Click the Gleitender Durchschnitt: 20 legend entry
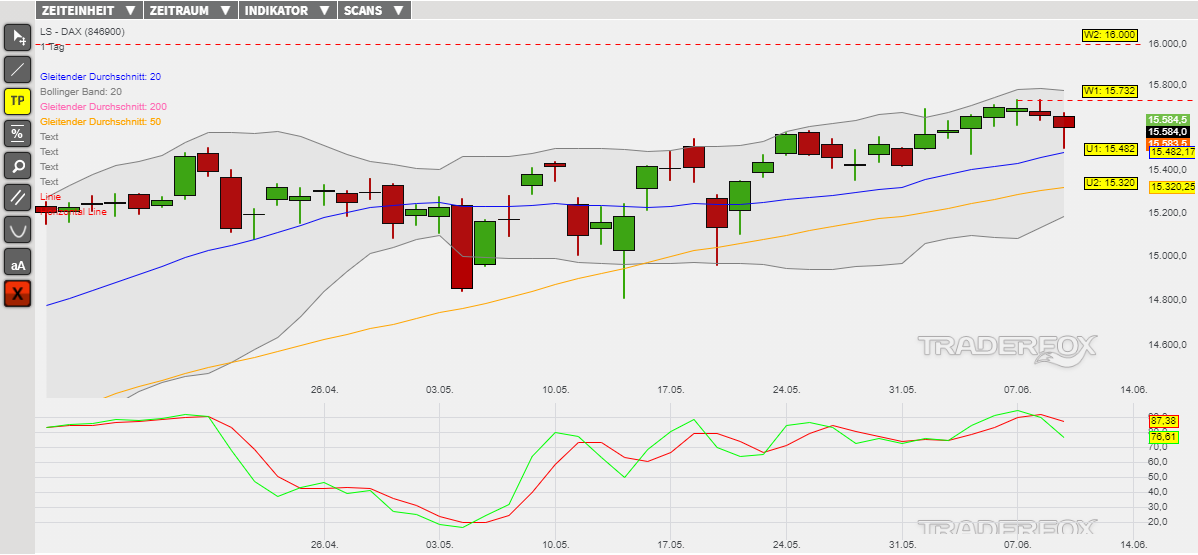 point(100,77)
